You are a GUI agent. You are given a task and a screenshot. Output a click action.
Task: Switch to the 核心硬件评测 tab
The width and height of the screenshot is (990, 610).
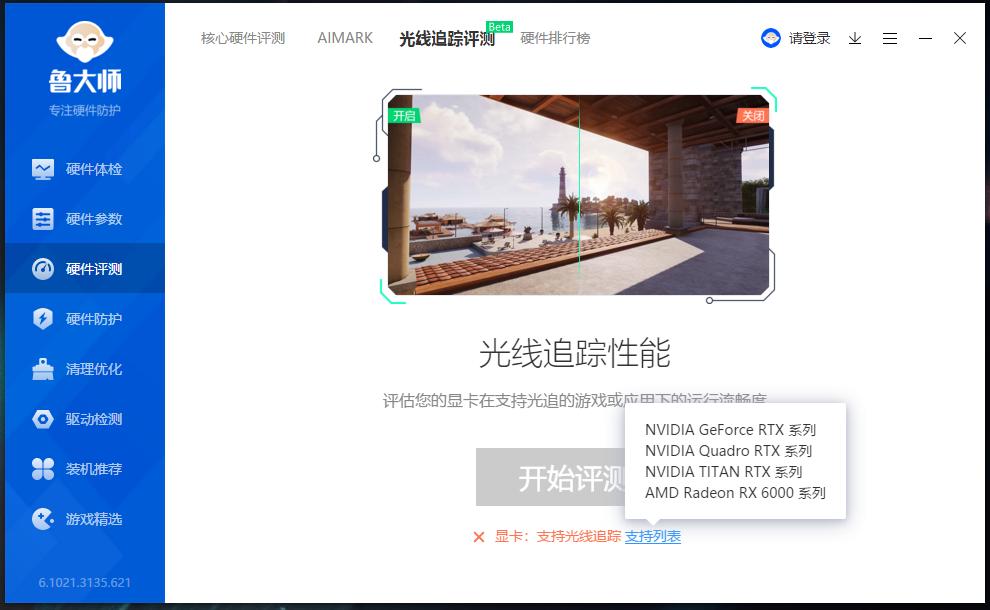point(240,38)
